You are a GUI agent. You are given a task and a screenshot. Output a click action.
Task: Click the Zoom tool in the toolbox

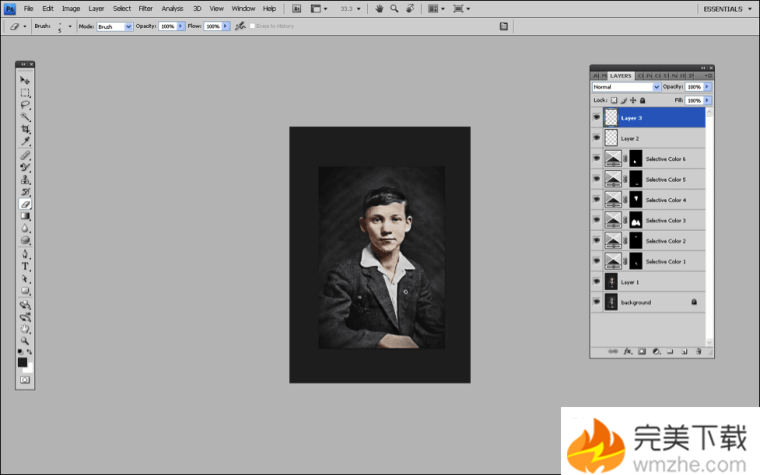point(26,341)
